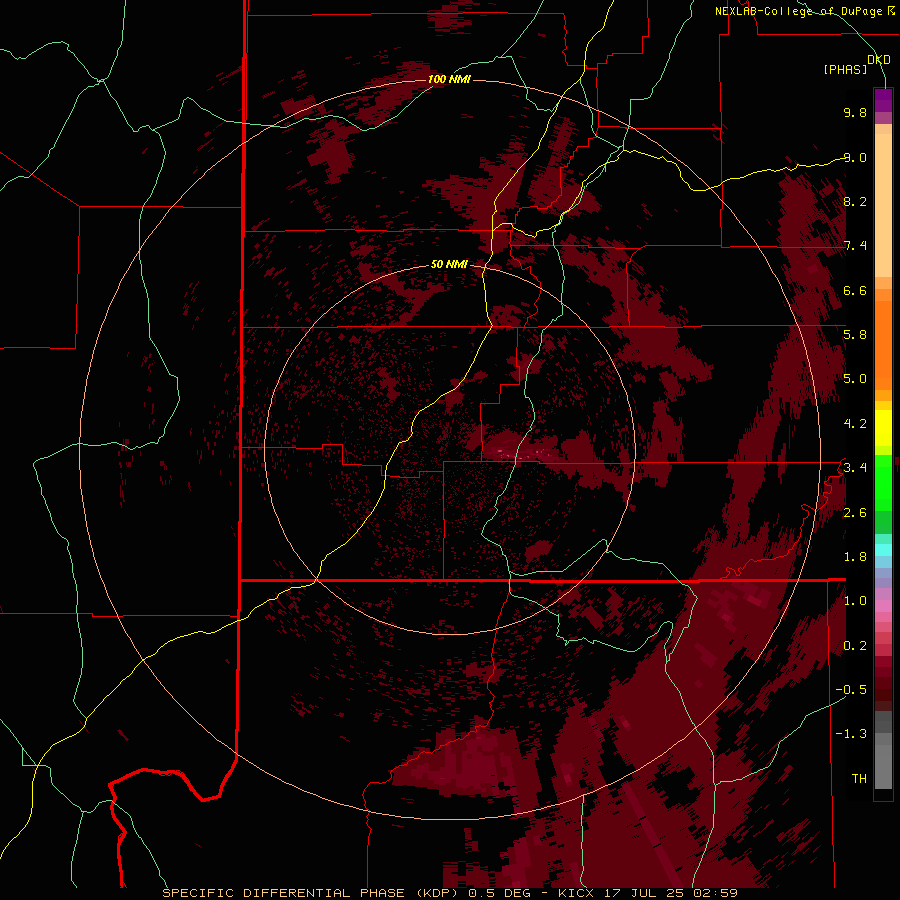
Task: Click the 8.2 value on the color scale
Action: coord(855,201)
